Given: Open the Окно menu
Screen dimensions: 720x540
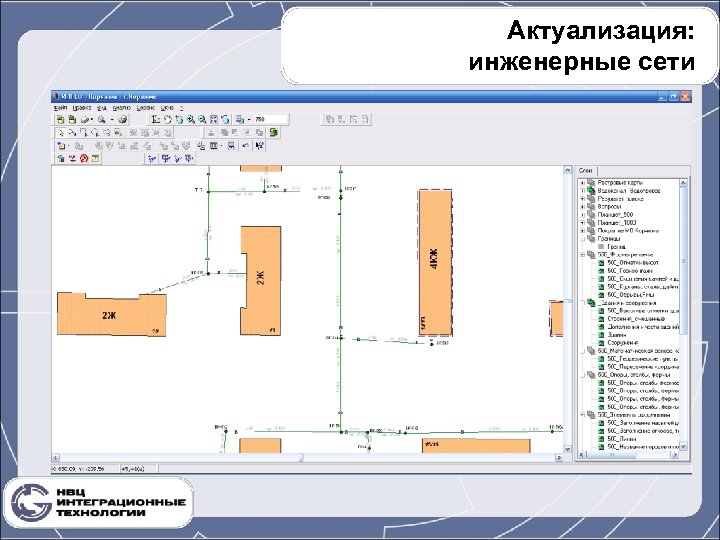Looking at the screenshot, I should pos(167,107).
